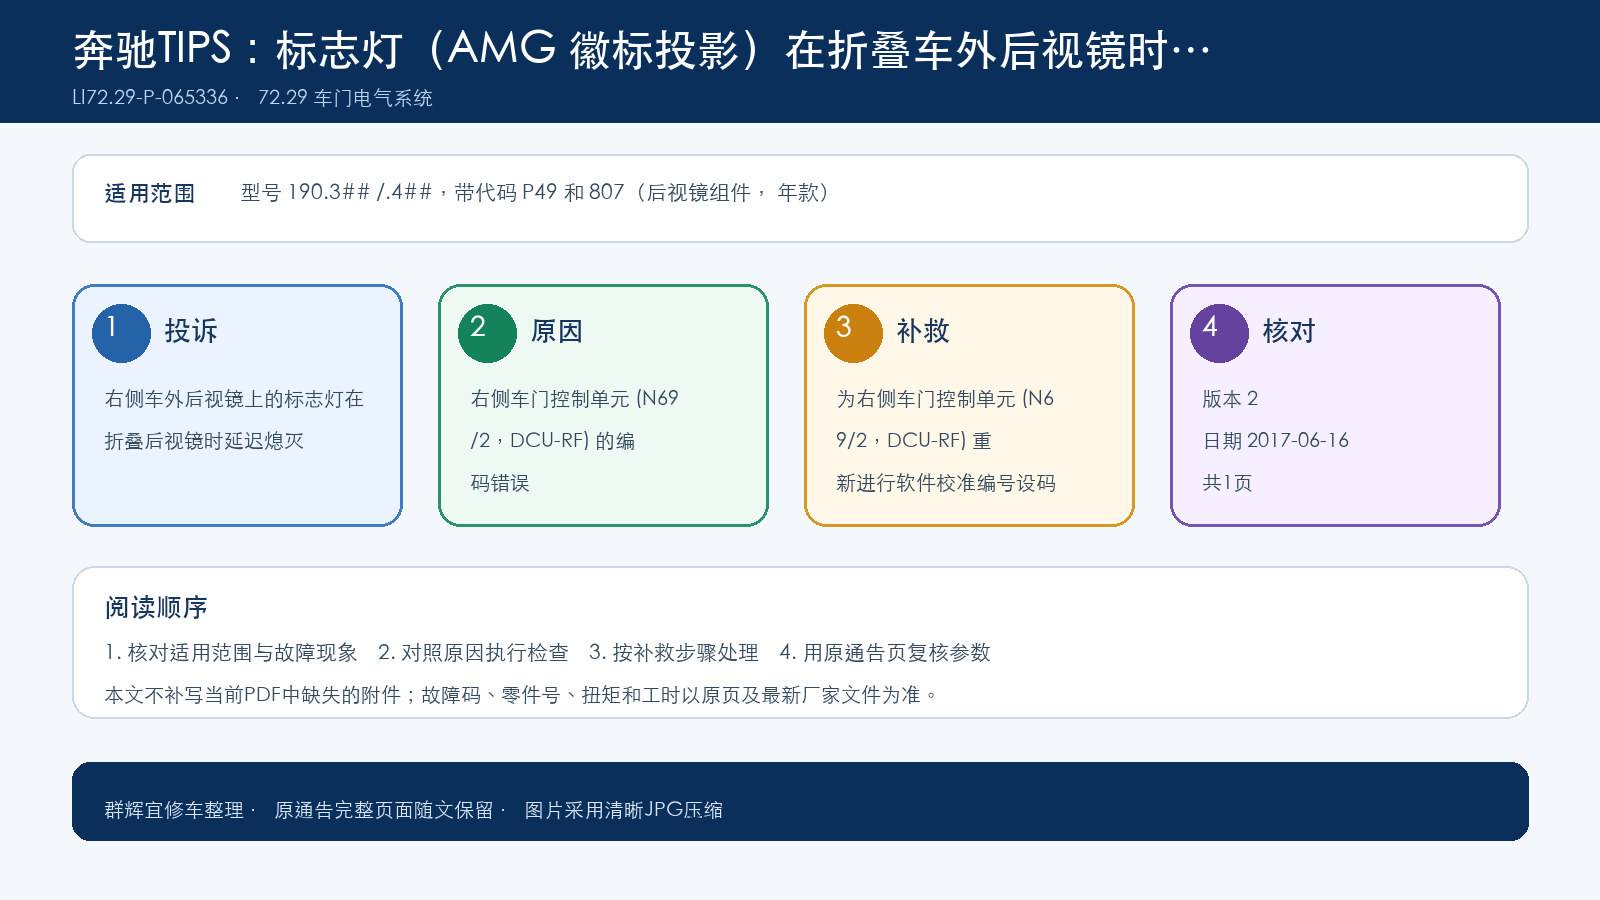Click step 2. 对照原因执行检查
Screen dimensions: 1600x900
[x=473, y=653]
